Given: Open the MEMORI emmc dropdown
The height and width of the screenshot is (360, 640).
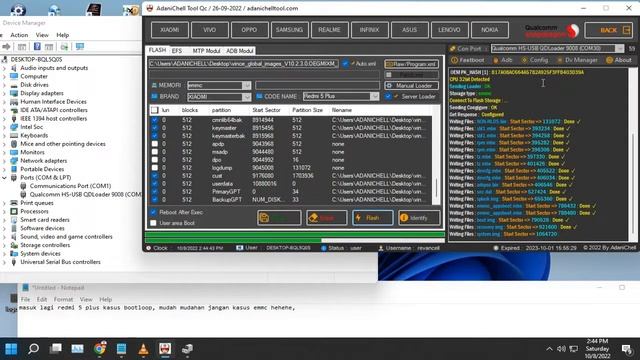Looking at the screenshot, I should (247, 85).
